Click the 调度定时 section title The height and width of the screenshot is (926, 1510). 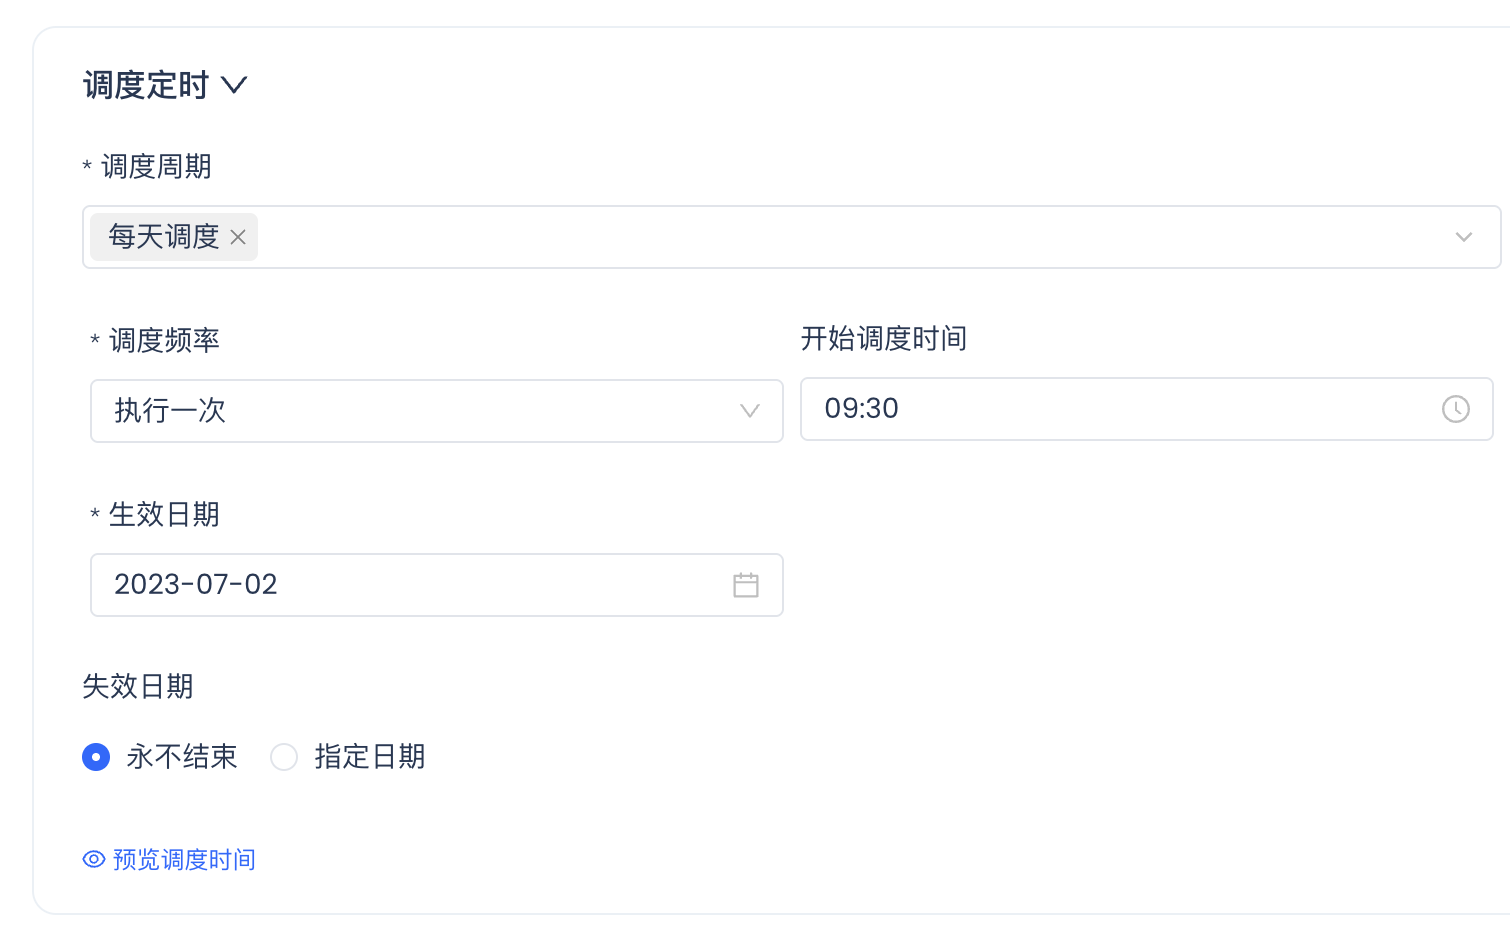[146, 85]
